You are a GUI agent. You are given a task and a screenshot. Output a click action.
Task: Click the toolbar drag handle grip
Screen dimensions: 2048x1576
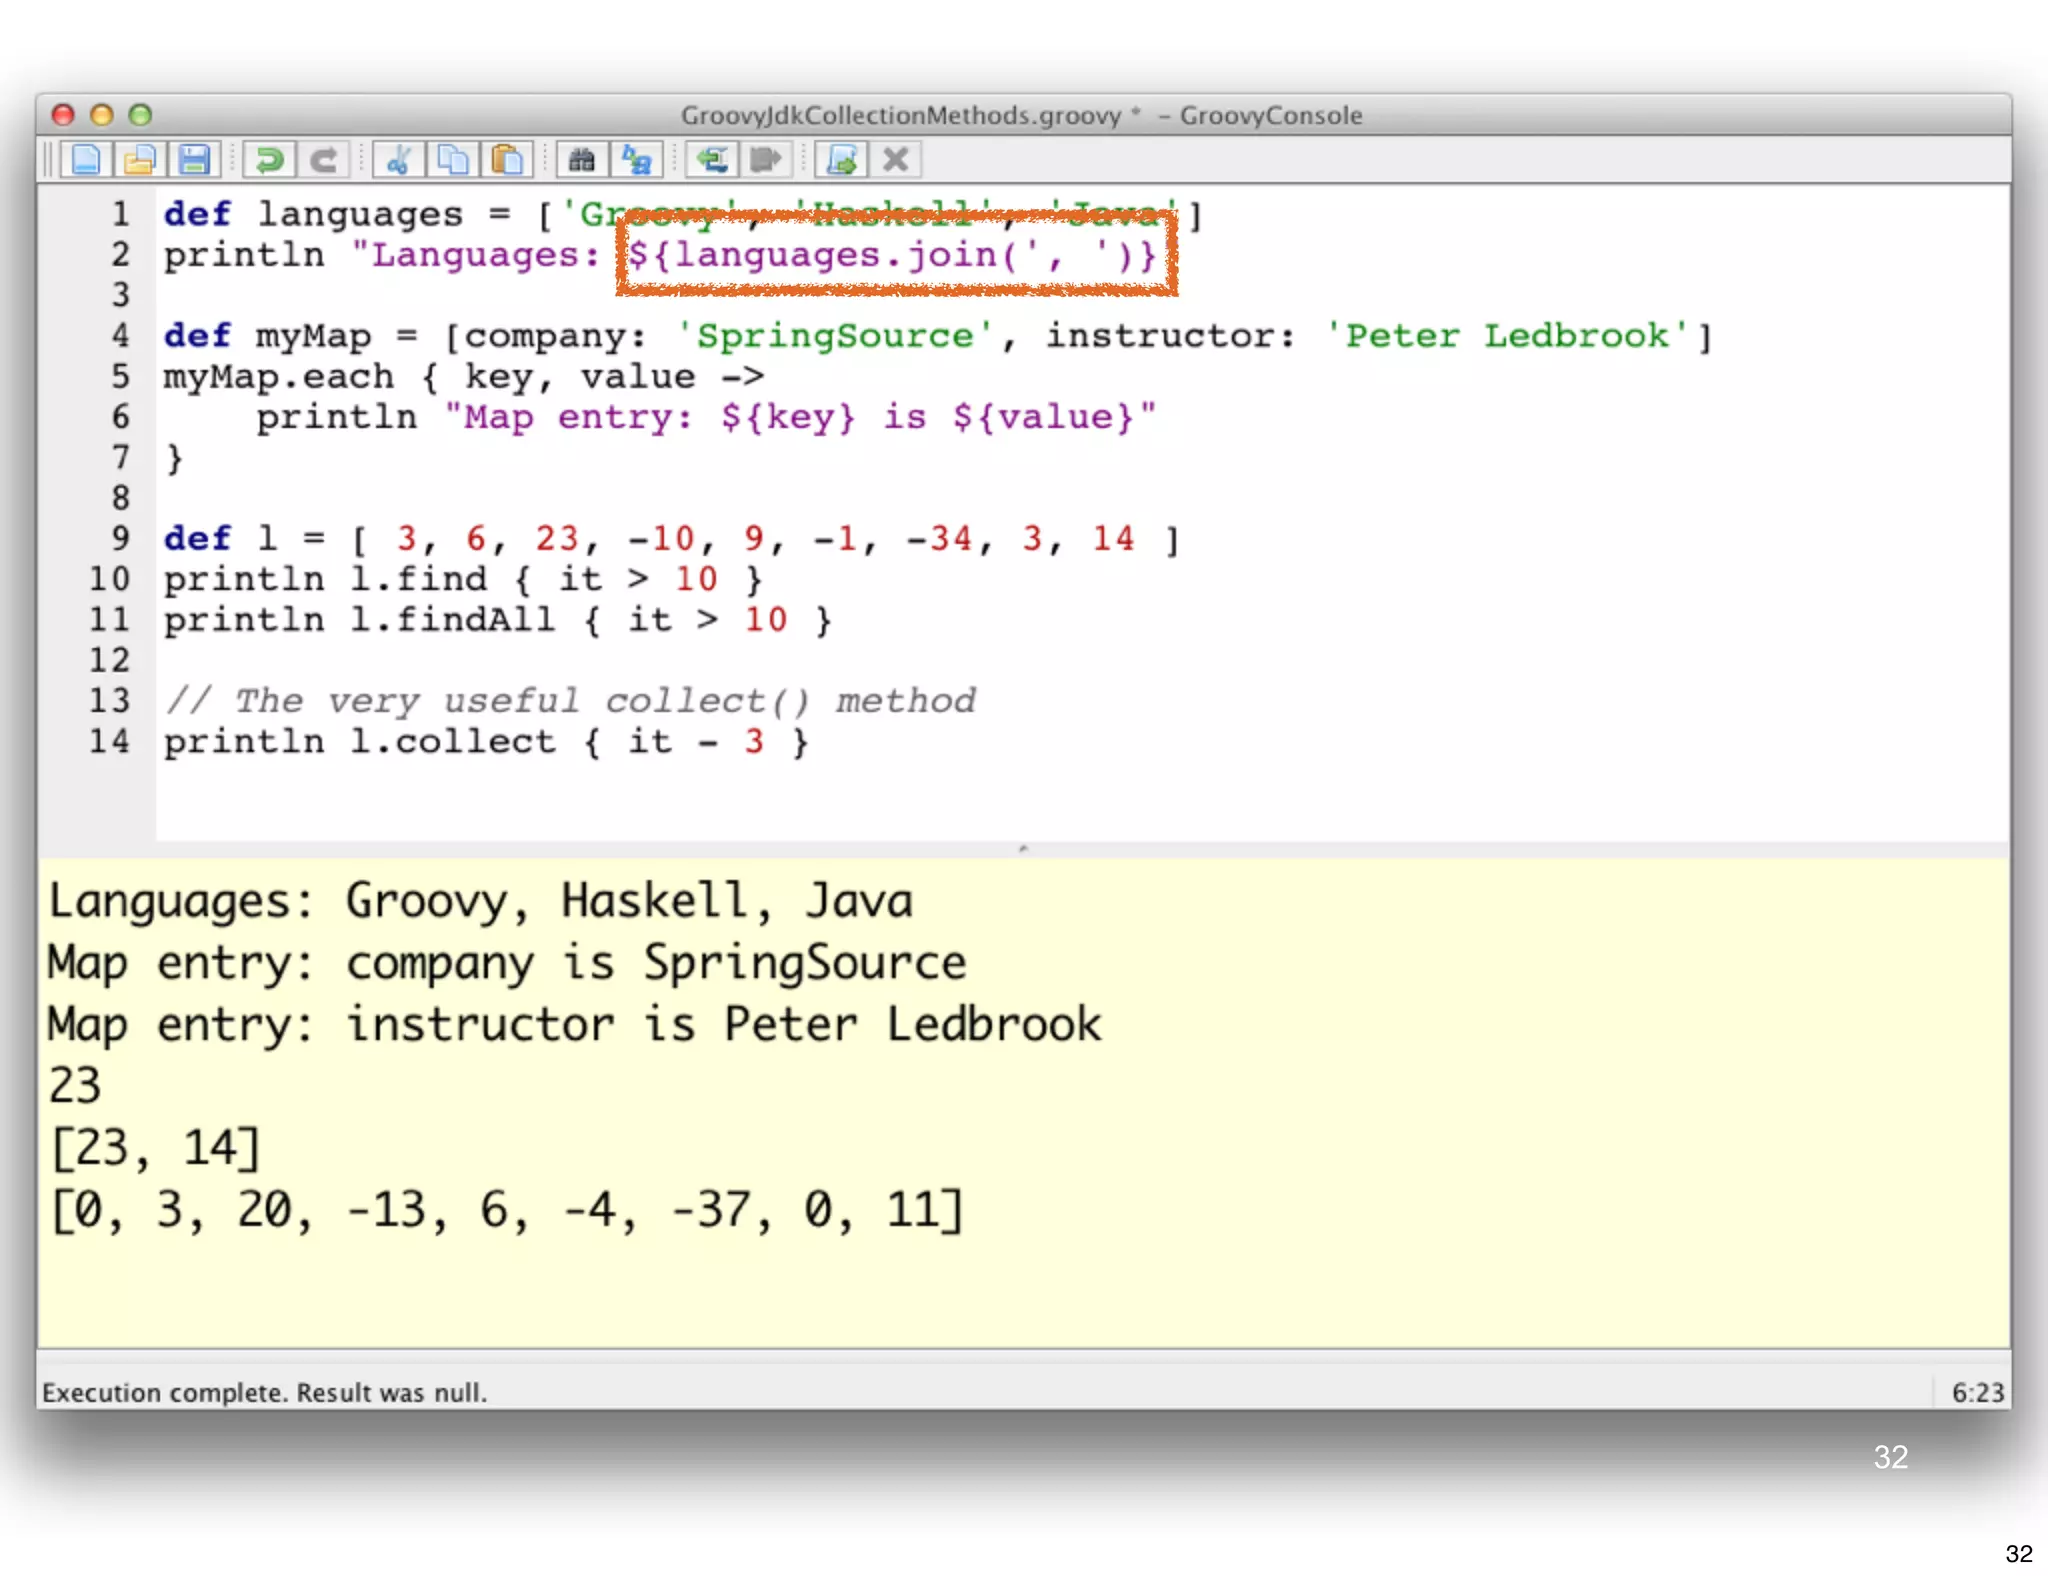pyautogui.click(x=47, y=160)
